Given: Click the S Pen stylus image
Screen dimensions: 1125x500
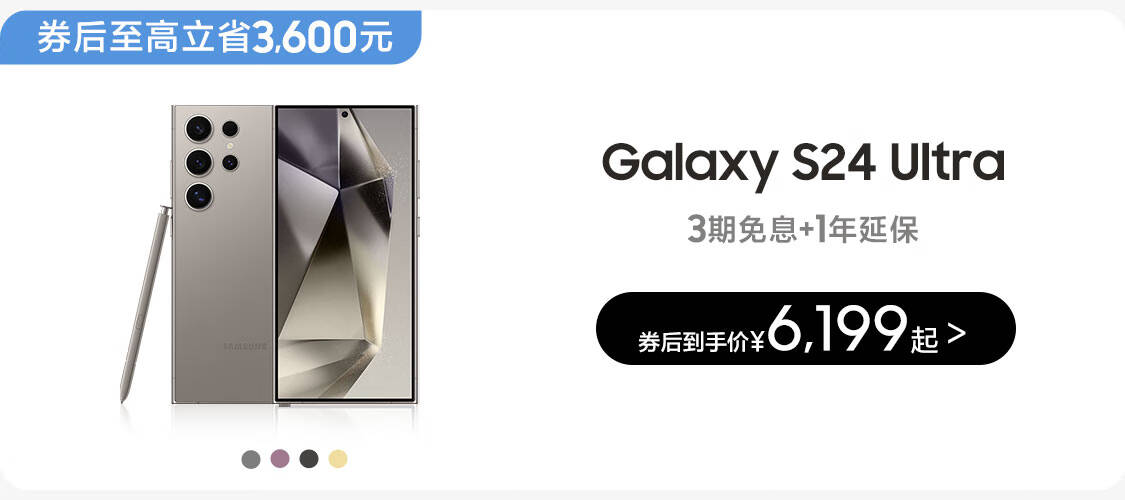Looking at the screenshot, I should [x=144, y=304].
